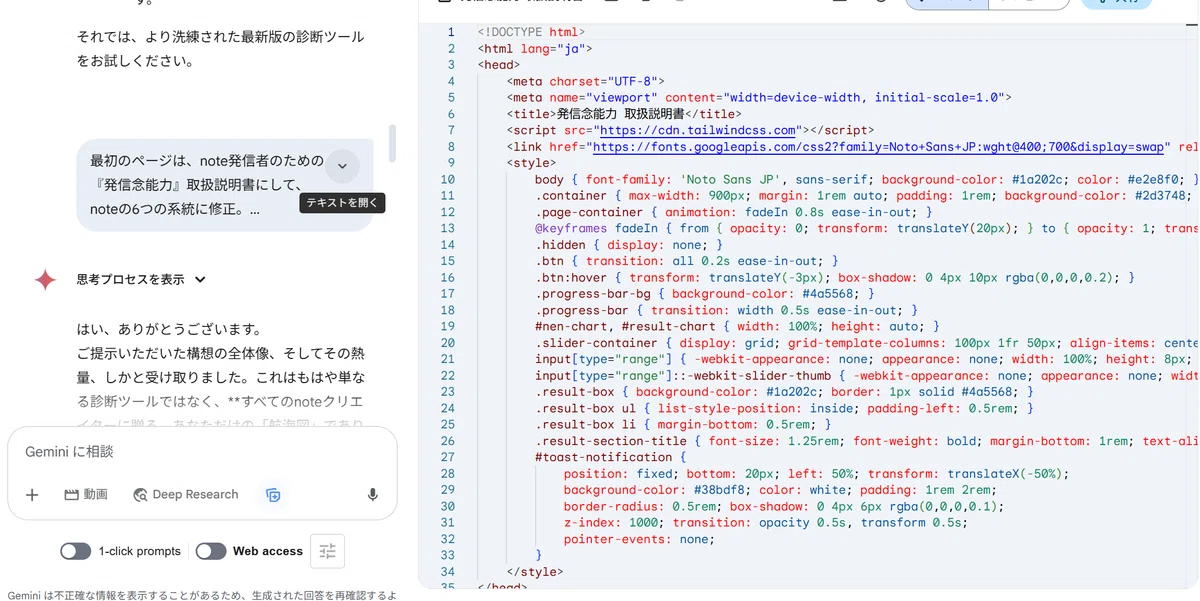Enable the 1-click prompts toggle
The height and width of the screenshot is (601, 1200).
click(x=75, y=551)
